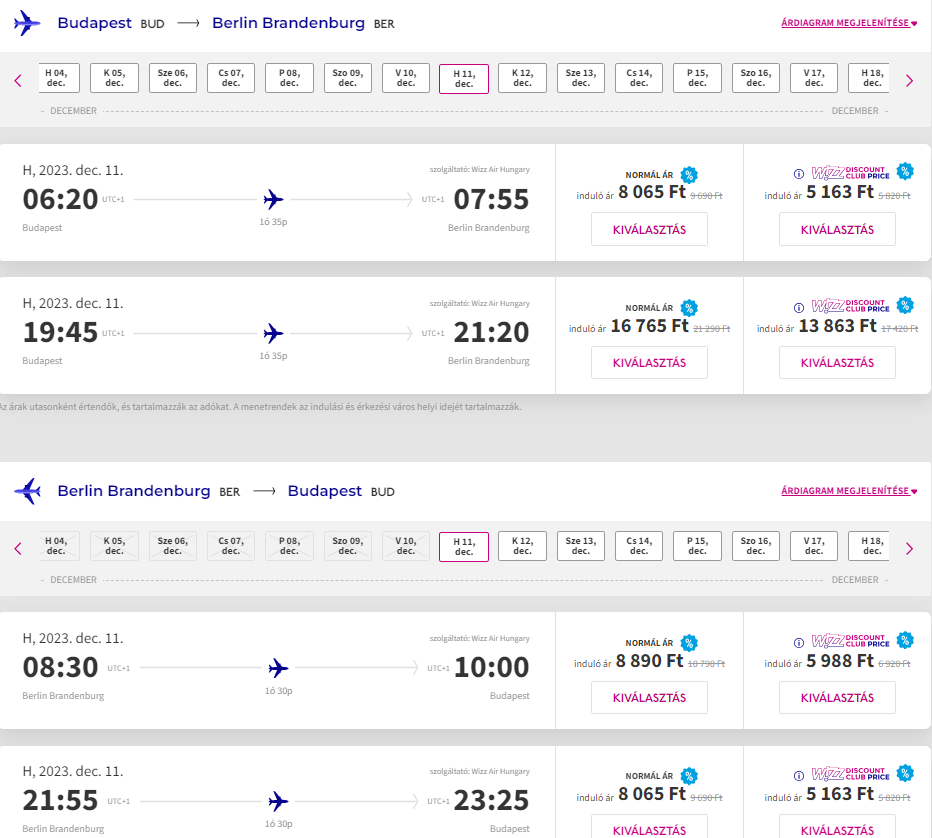Screen dimensions: 932x838
Task: Choose club price 5 163 Ft for 06:20 flight
Action: [x=837, y=229]
